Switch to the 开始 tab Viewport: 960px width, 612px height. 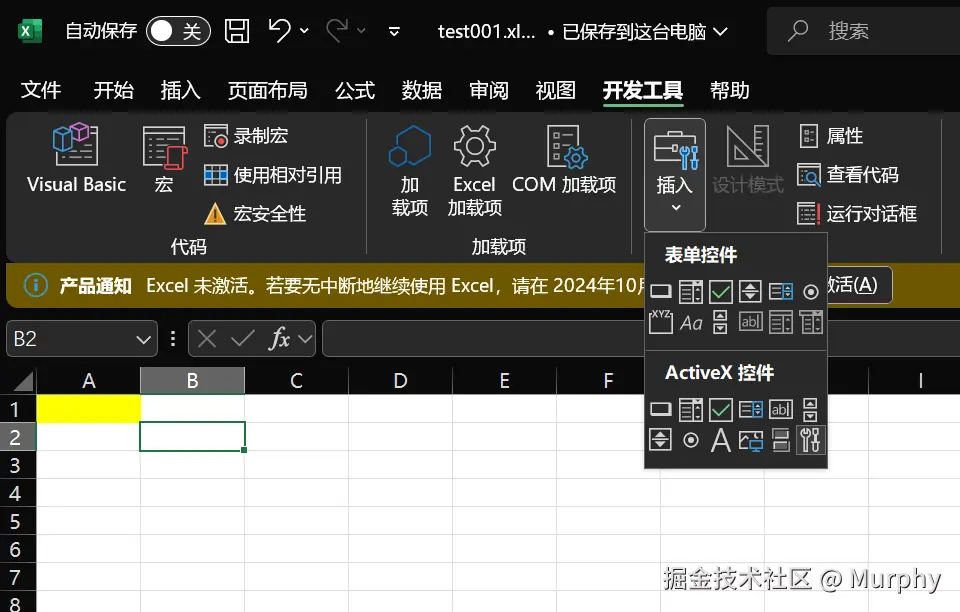click(x=113, y=90)
